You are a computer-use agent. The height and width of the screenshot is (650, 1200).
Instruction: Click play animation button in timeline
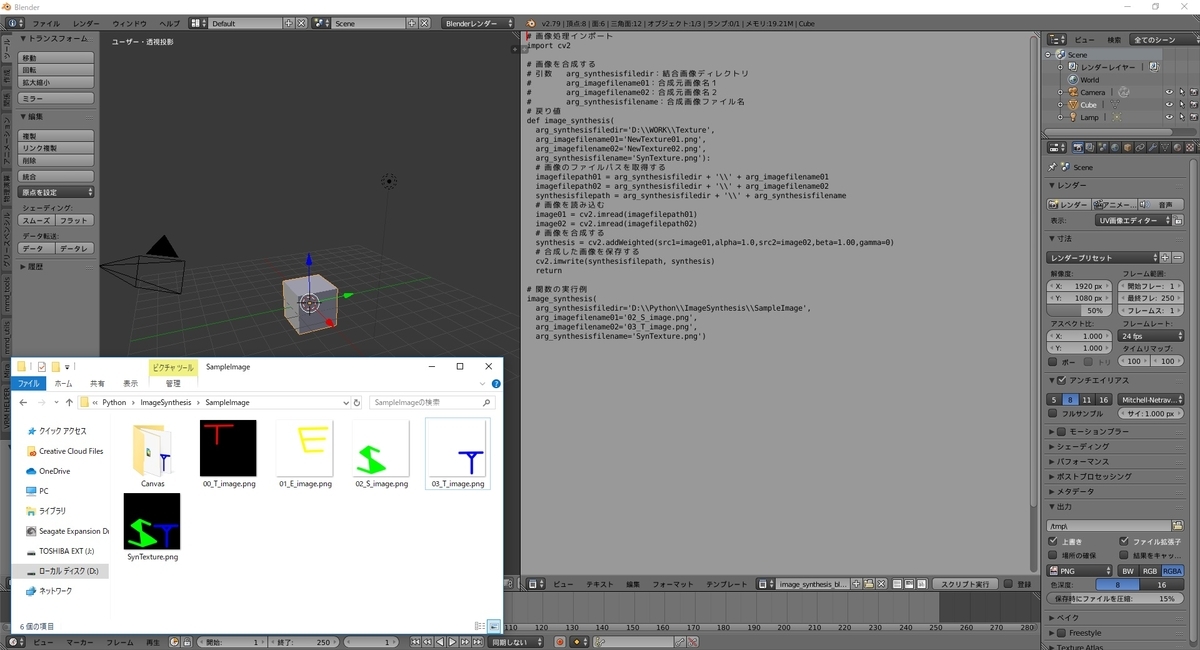[x=452, y=642]
